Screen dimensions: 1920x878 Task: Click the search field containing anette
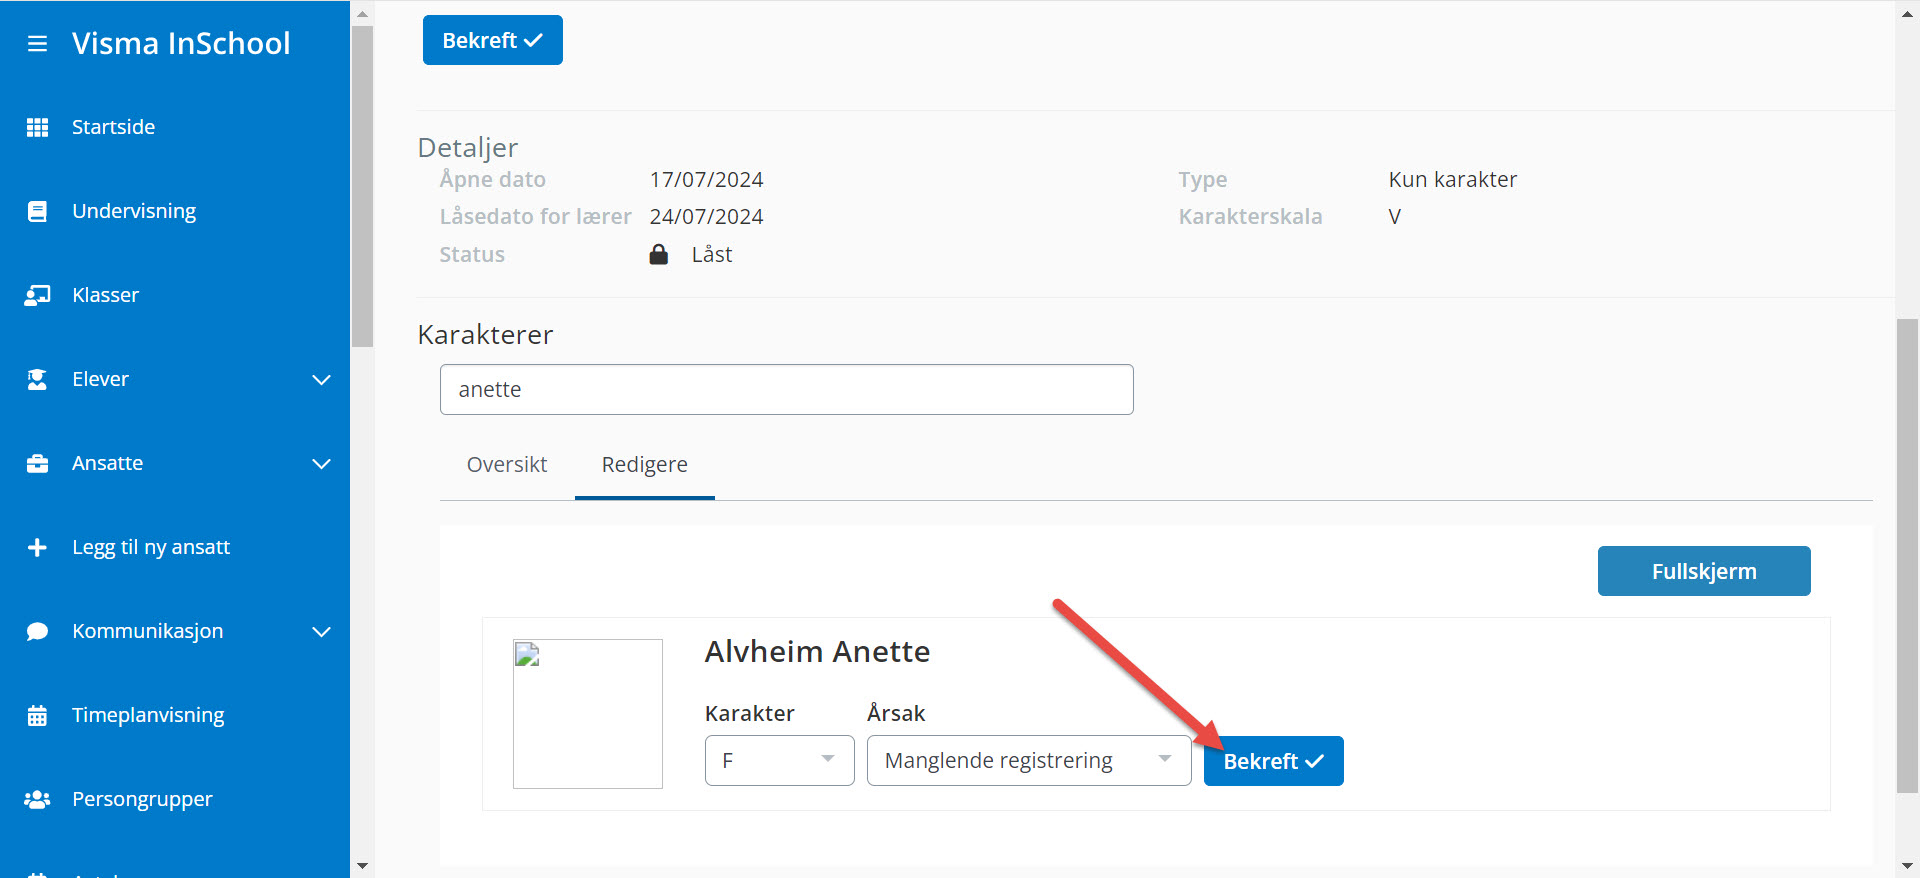[786, 390]
